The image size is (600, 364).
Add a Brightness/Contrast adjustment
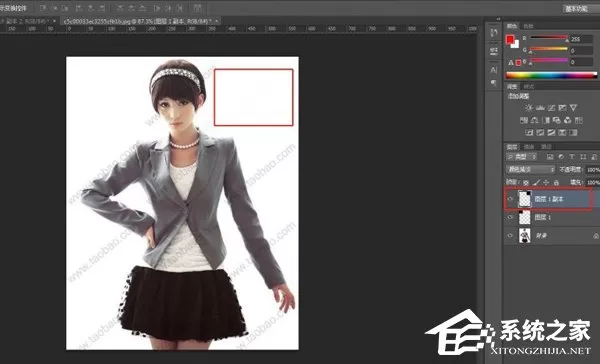coord(529,108)
